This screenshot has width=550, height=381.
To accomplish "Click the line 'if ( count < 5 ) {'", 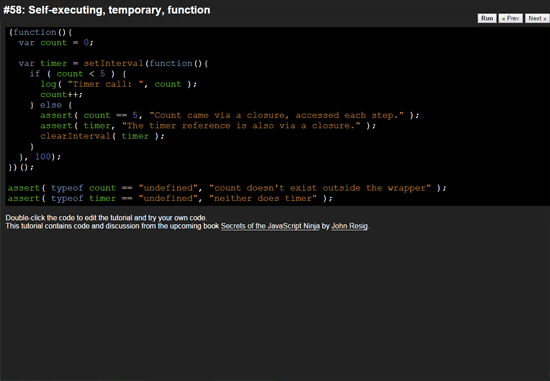I will [x=78, y=74].
